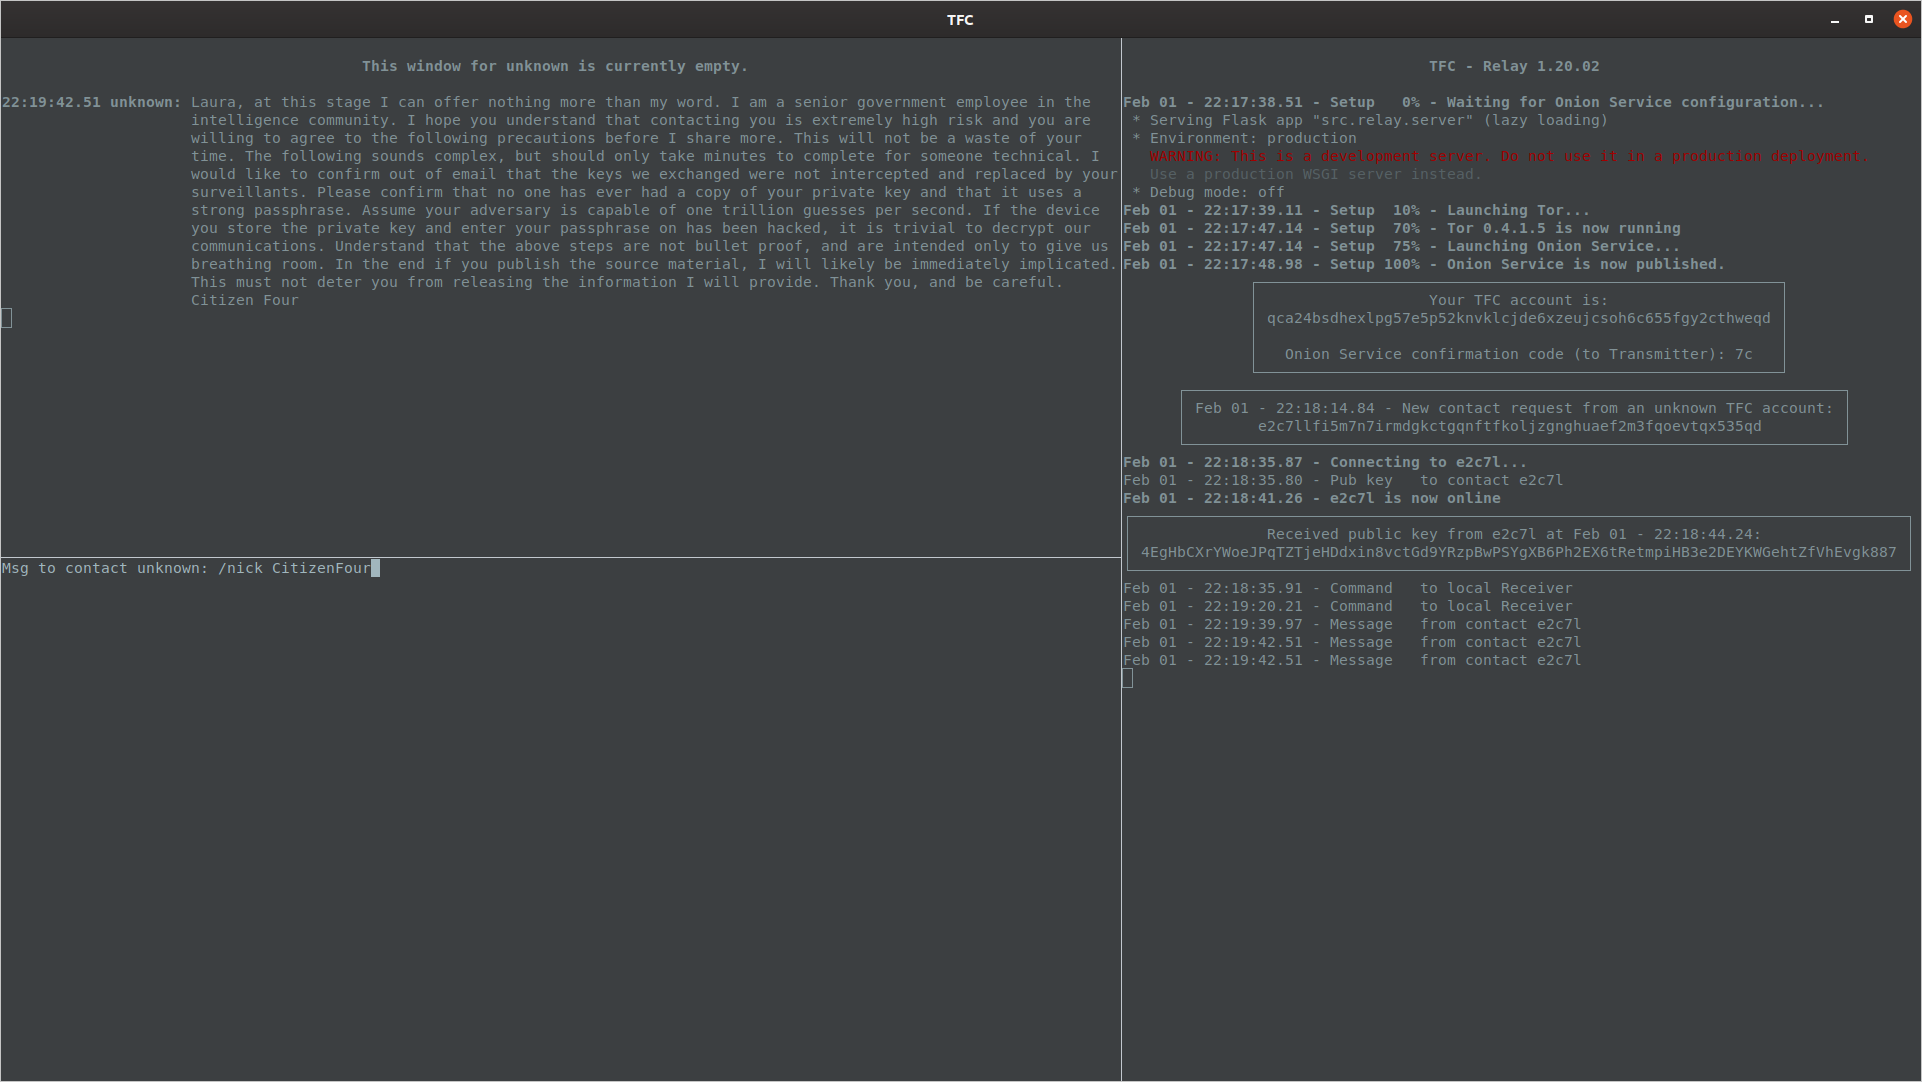Click the '/nick CitizenFour' typed command text

294,568
